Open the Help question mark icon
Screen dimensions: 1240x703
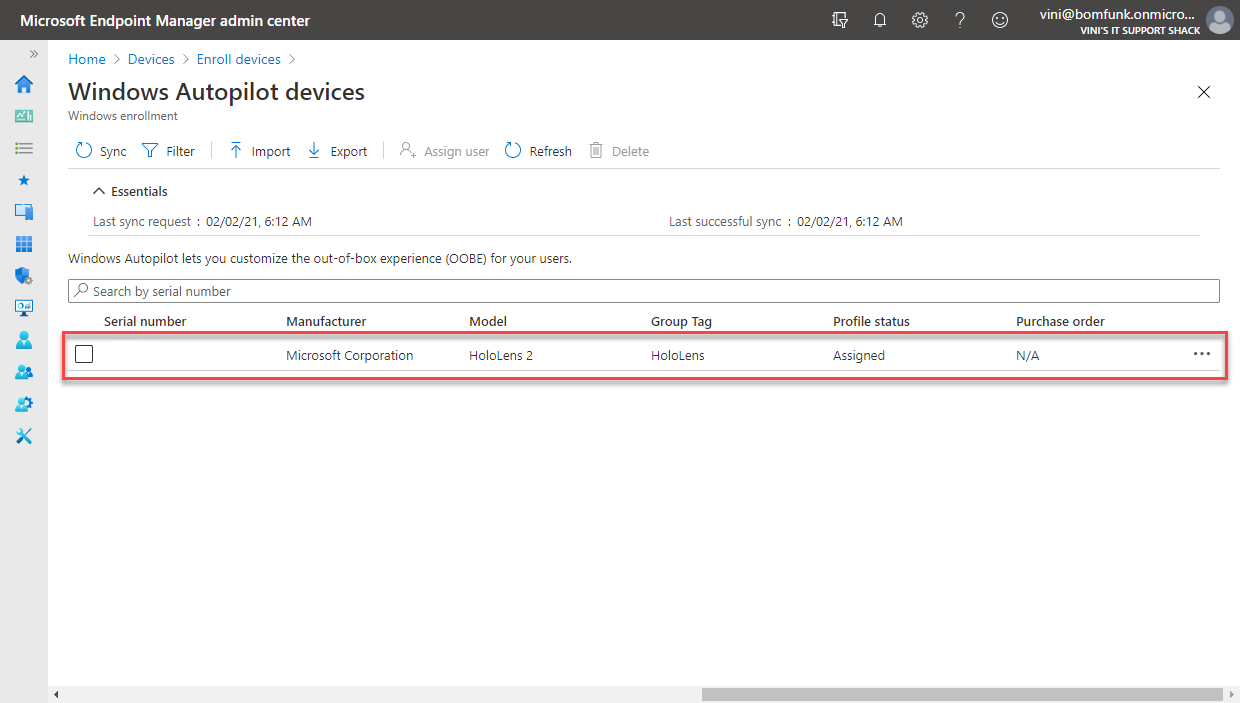960,20
